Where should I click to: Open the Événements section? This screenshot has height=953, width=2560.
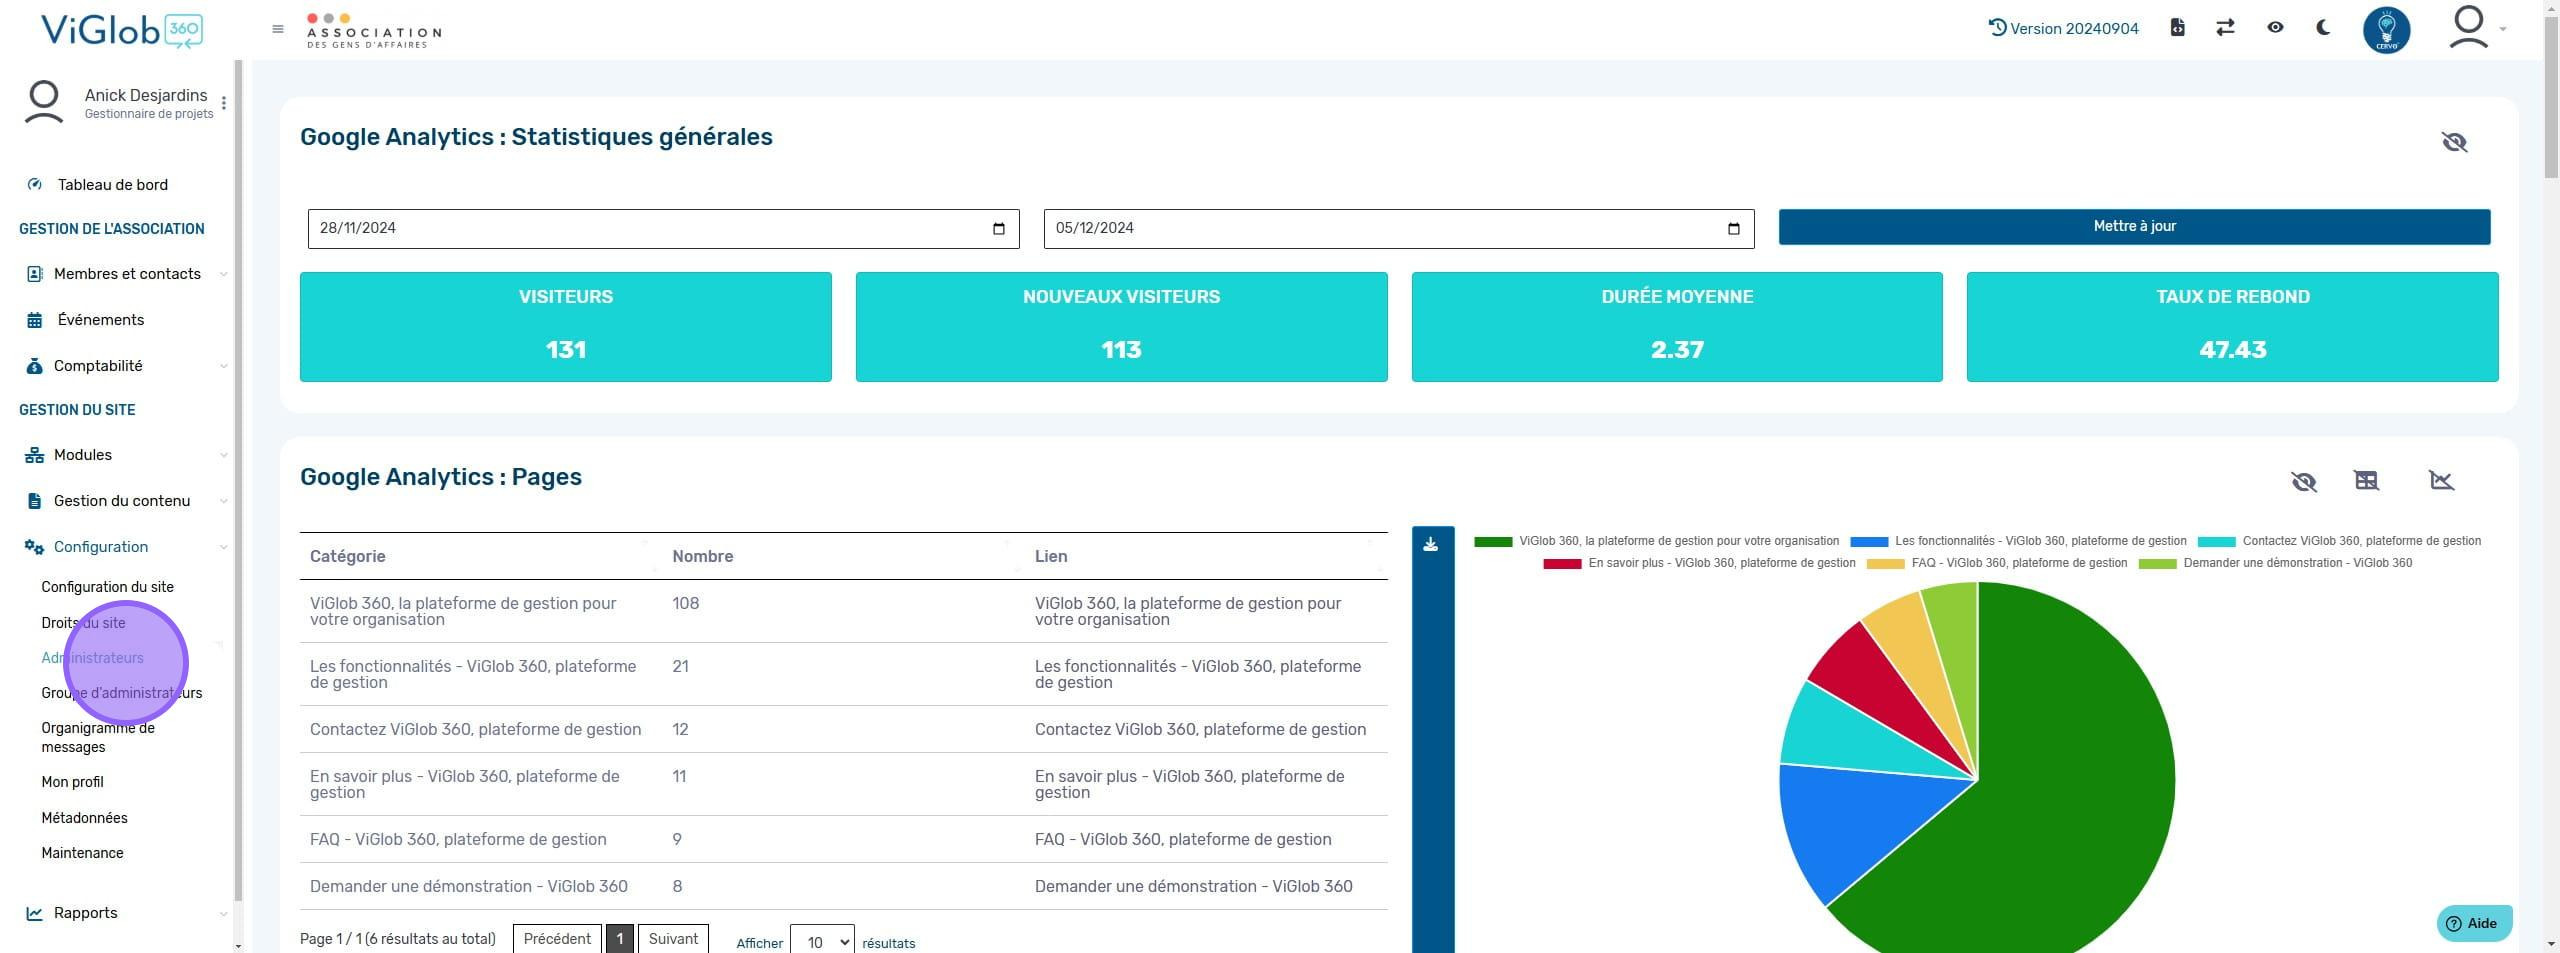click(101, 320)
